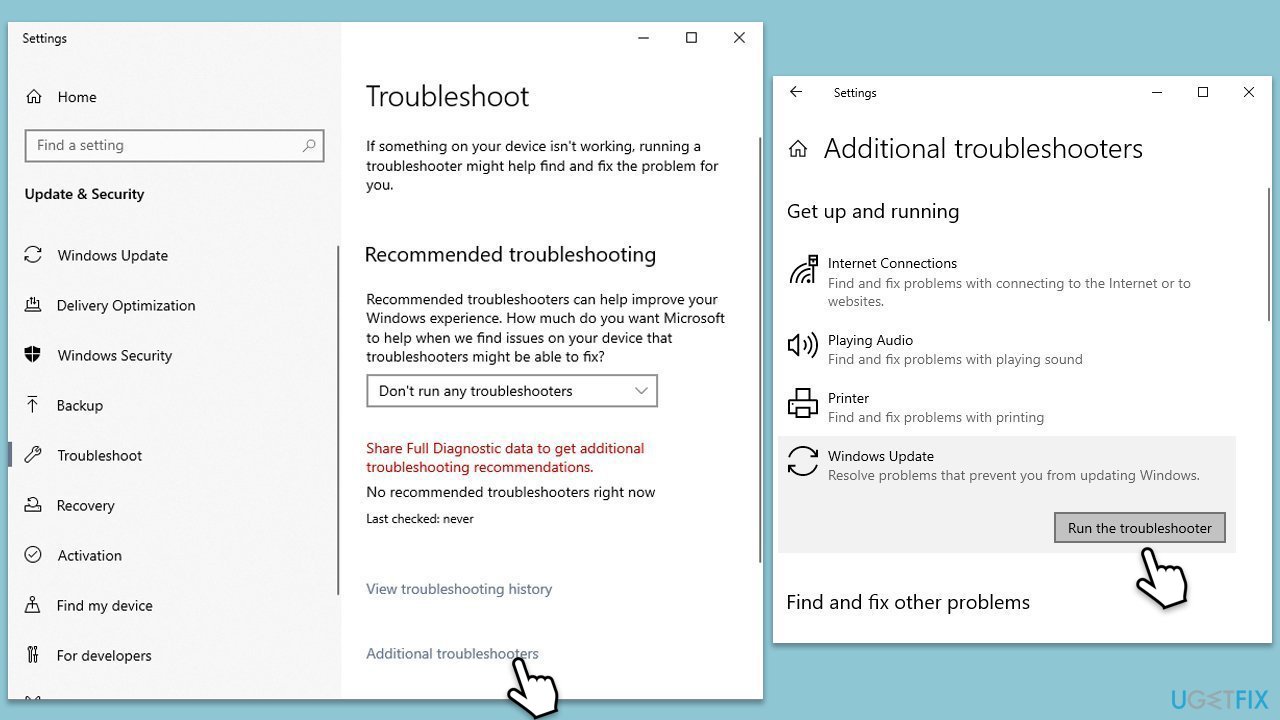
Task: Close the Troubleshoot Settings window
Action: 739,38
